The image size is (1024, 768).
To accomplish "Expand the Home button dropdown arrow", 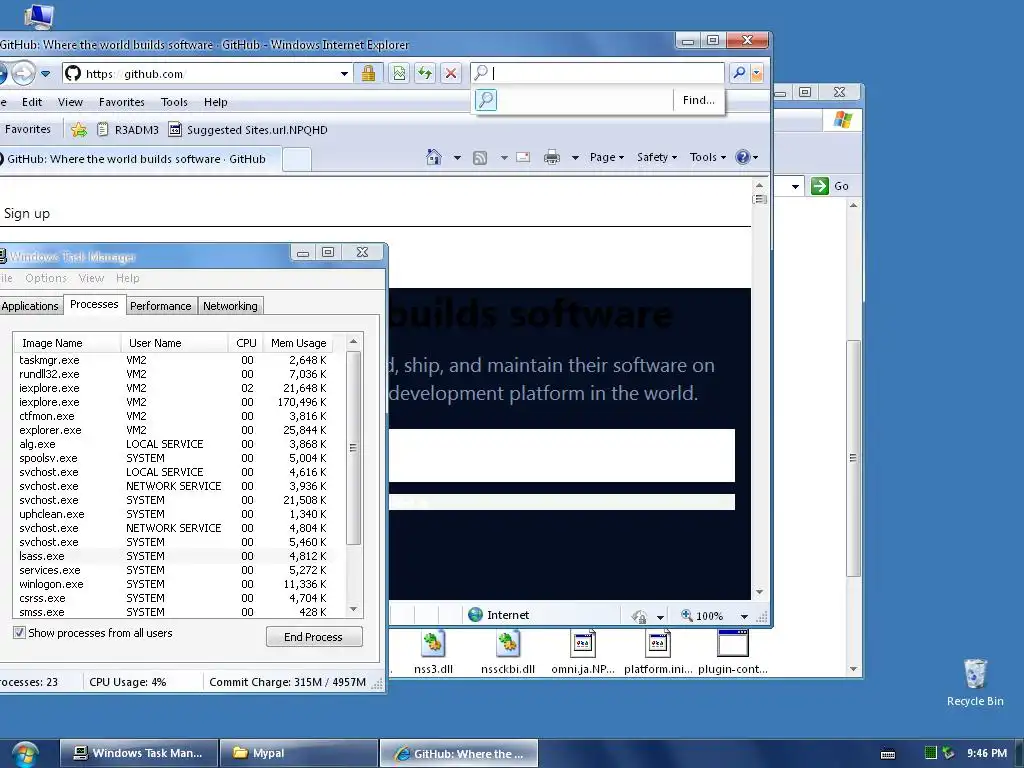I will [x=457, y=157].
